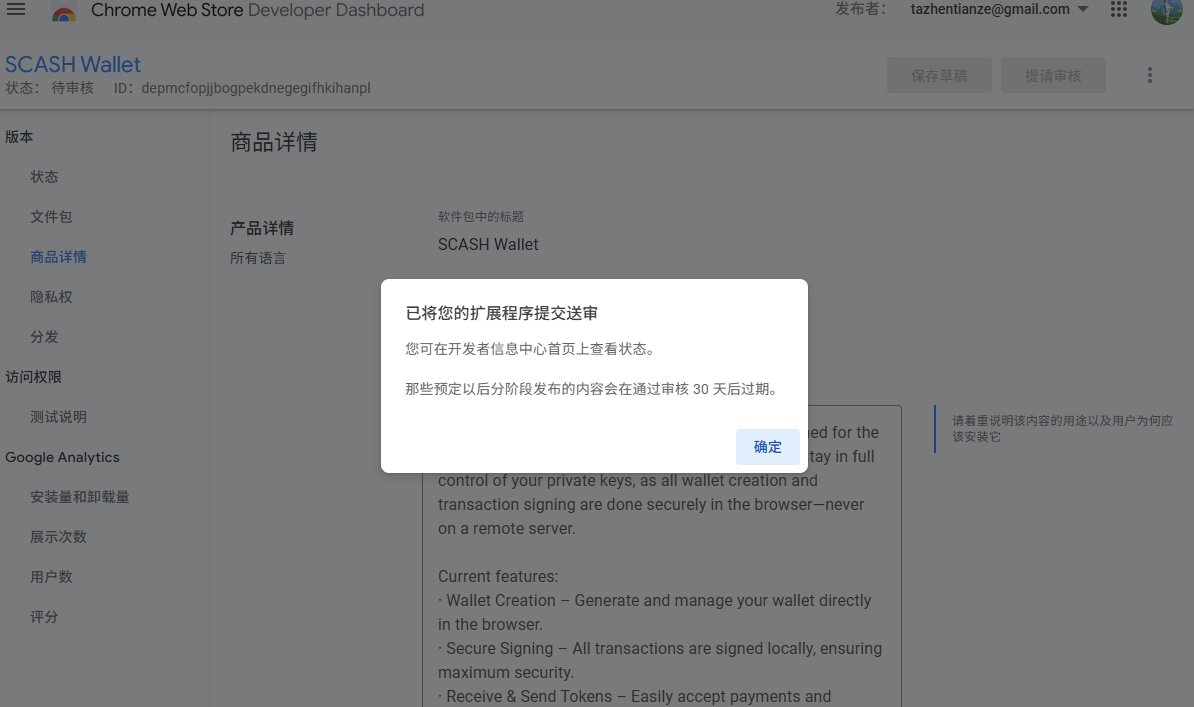Go to the 文件包 sidebar page
The image size is (1194, 707).
[51, 216]
